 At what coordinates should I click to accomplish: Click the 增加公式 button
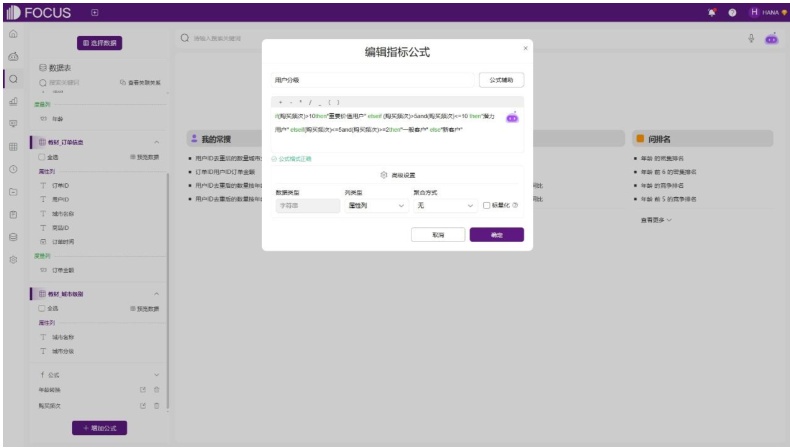[99, 428]
